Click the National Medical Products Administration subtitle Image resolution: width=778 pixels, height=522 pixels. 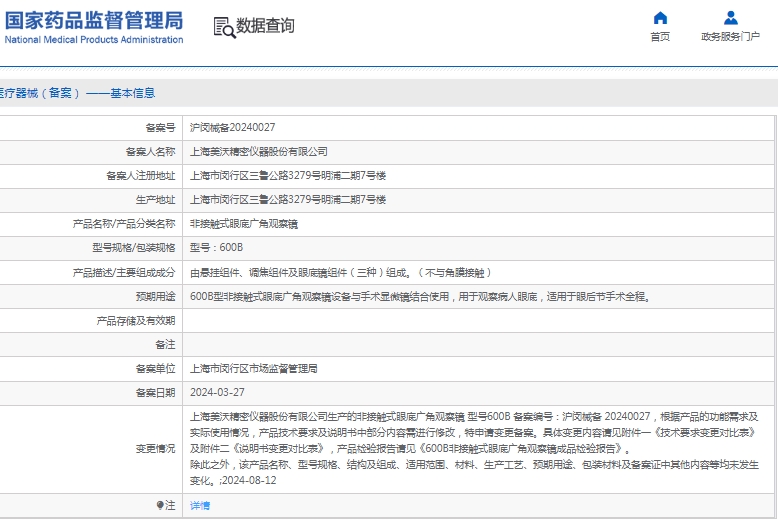(94, 39)
